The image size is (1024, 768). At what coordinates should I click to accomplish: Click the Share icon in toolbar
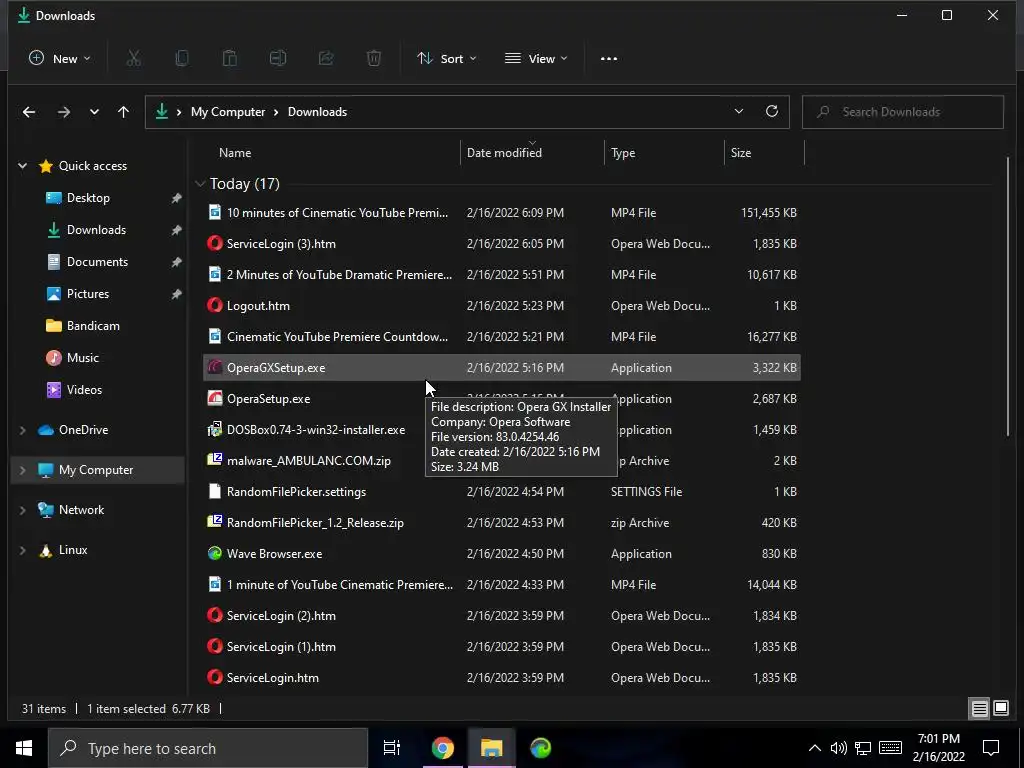(326, 58)
